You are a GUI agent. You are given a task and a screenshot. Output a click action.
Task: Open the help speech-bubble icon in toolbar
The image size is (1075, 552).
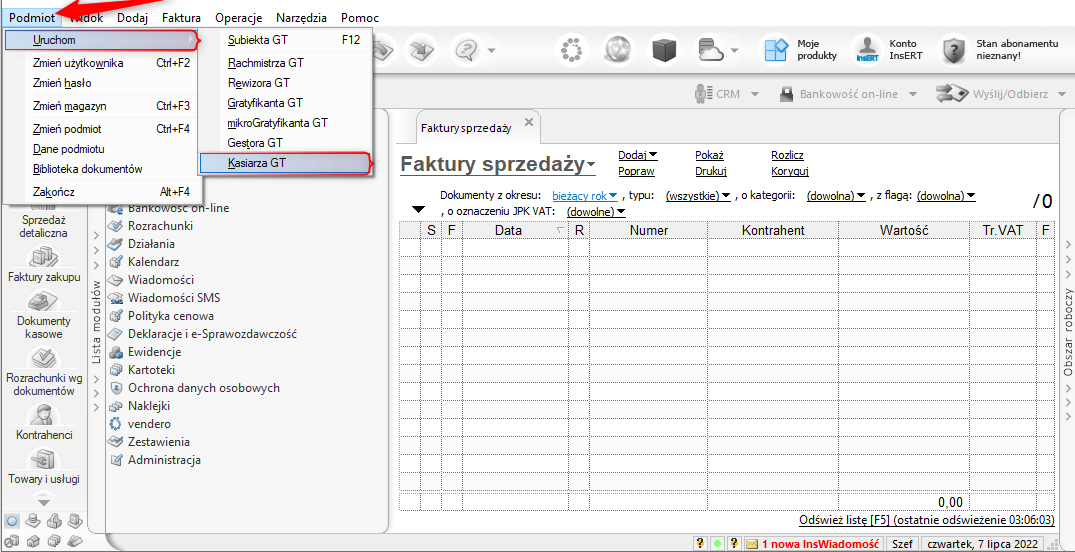click(x=466, y=49)
